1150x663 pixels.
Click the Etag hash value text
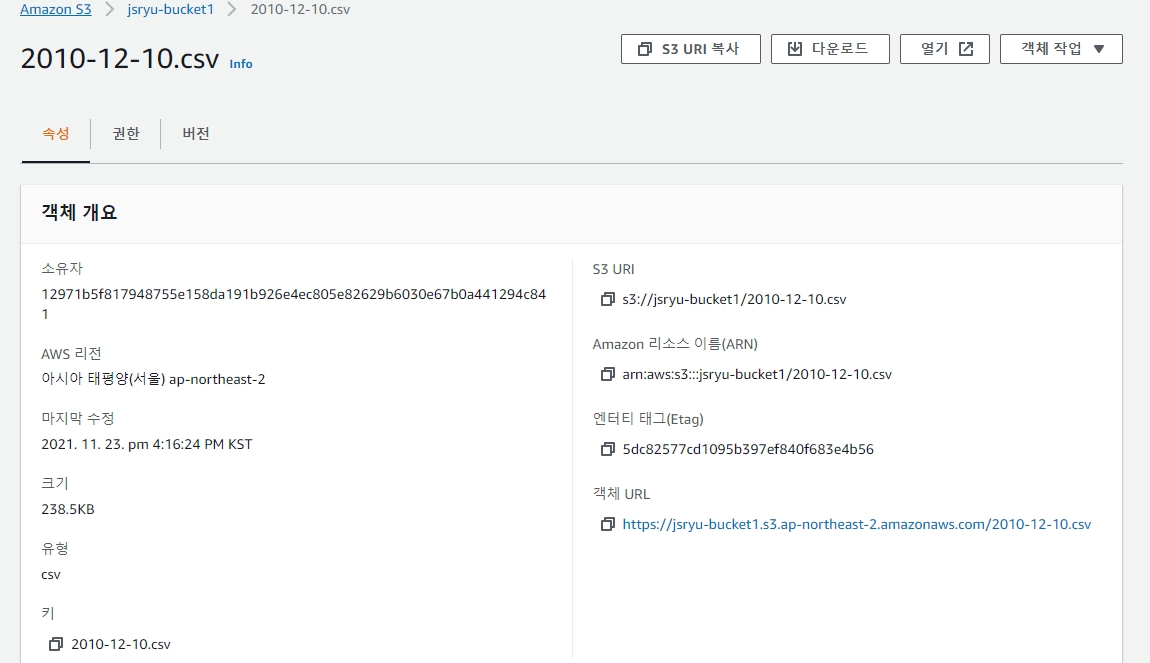pos(747,450)
